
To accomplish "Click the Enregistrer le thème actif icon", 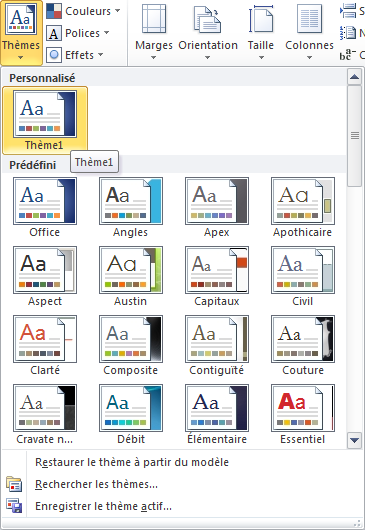I will click(14, 506).
